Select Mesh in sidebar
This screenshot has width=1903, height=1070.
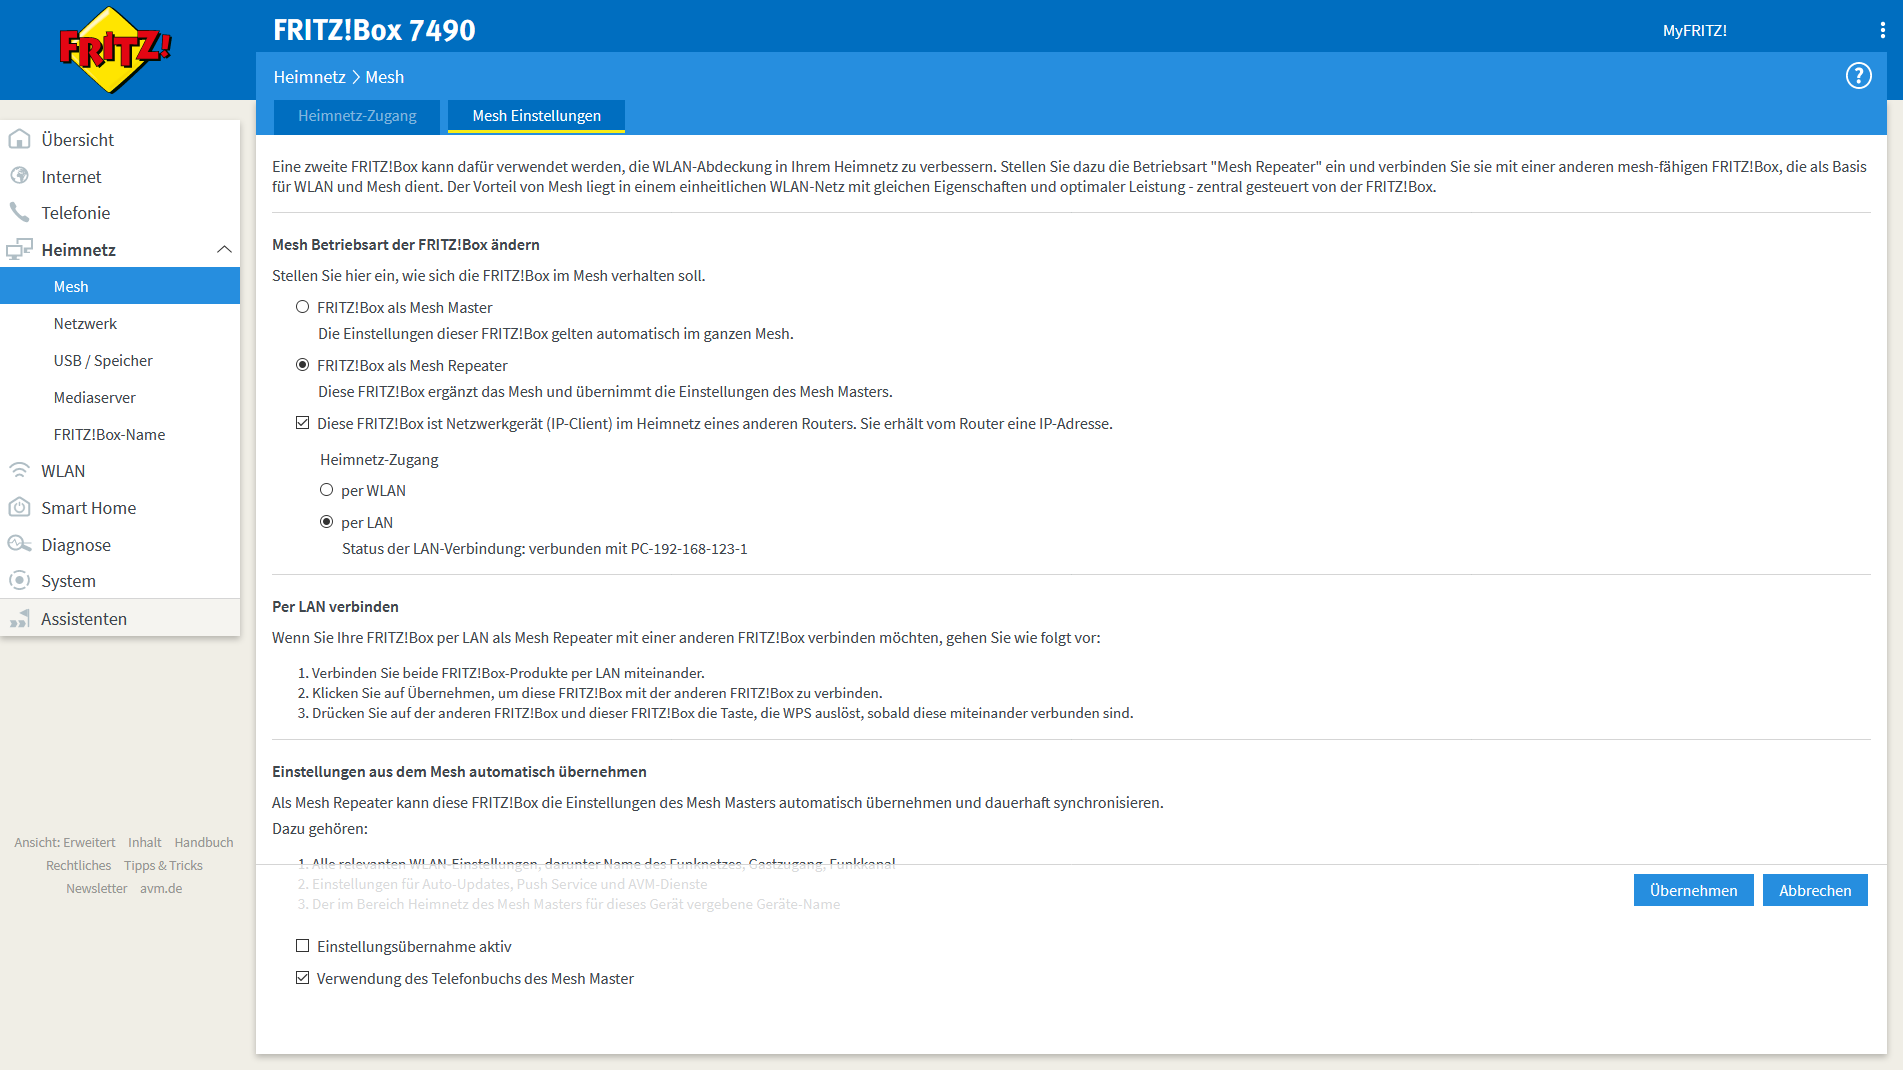point(120,286)
